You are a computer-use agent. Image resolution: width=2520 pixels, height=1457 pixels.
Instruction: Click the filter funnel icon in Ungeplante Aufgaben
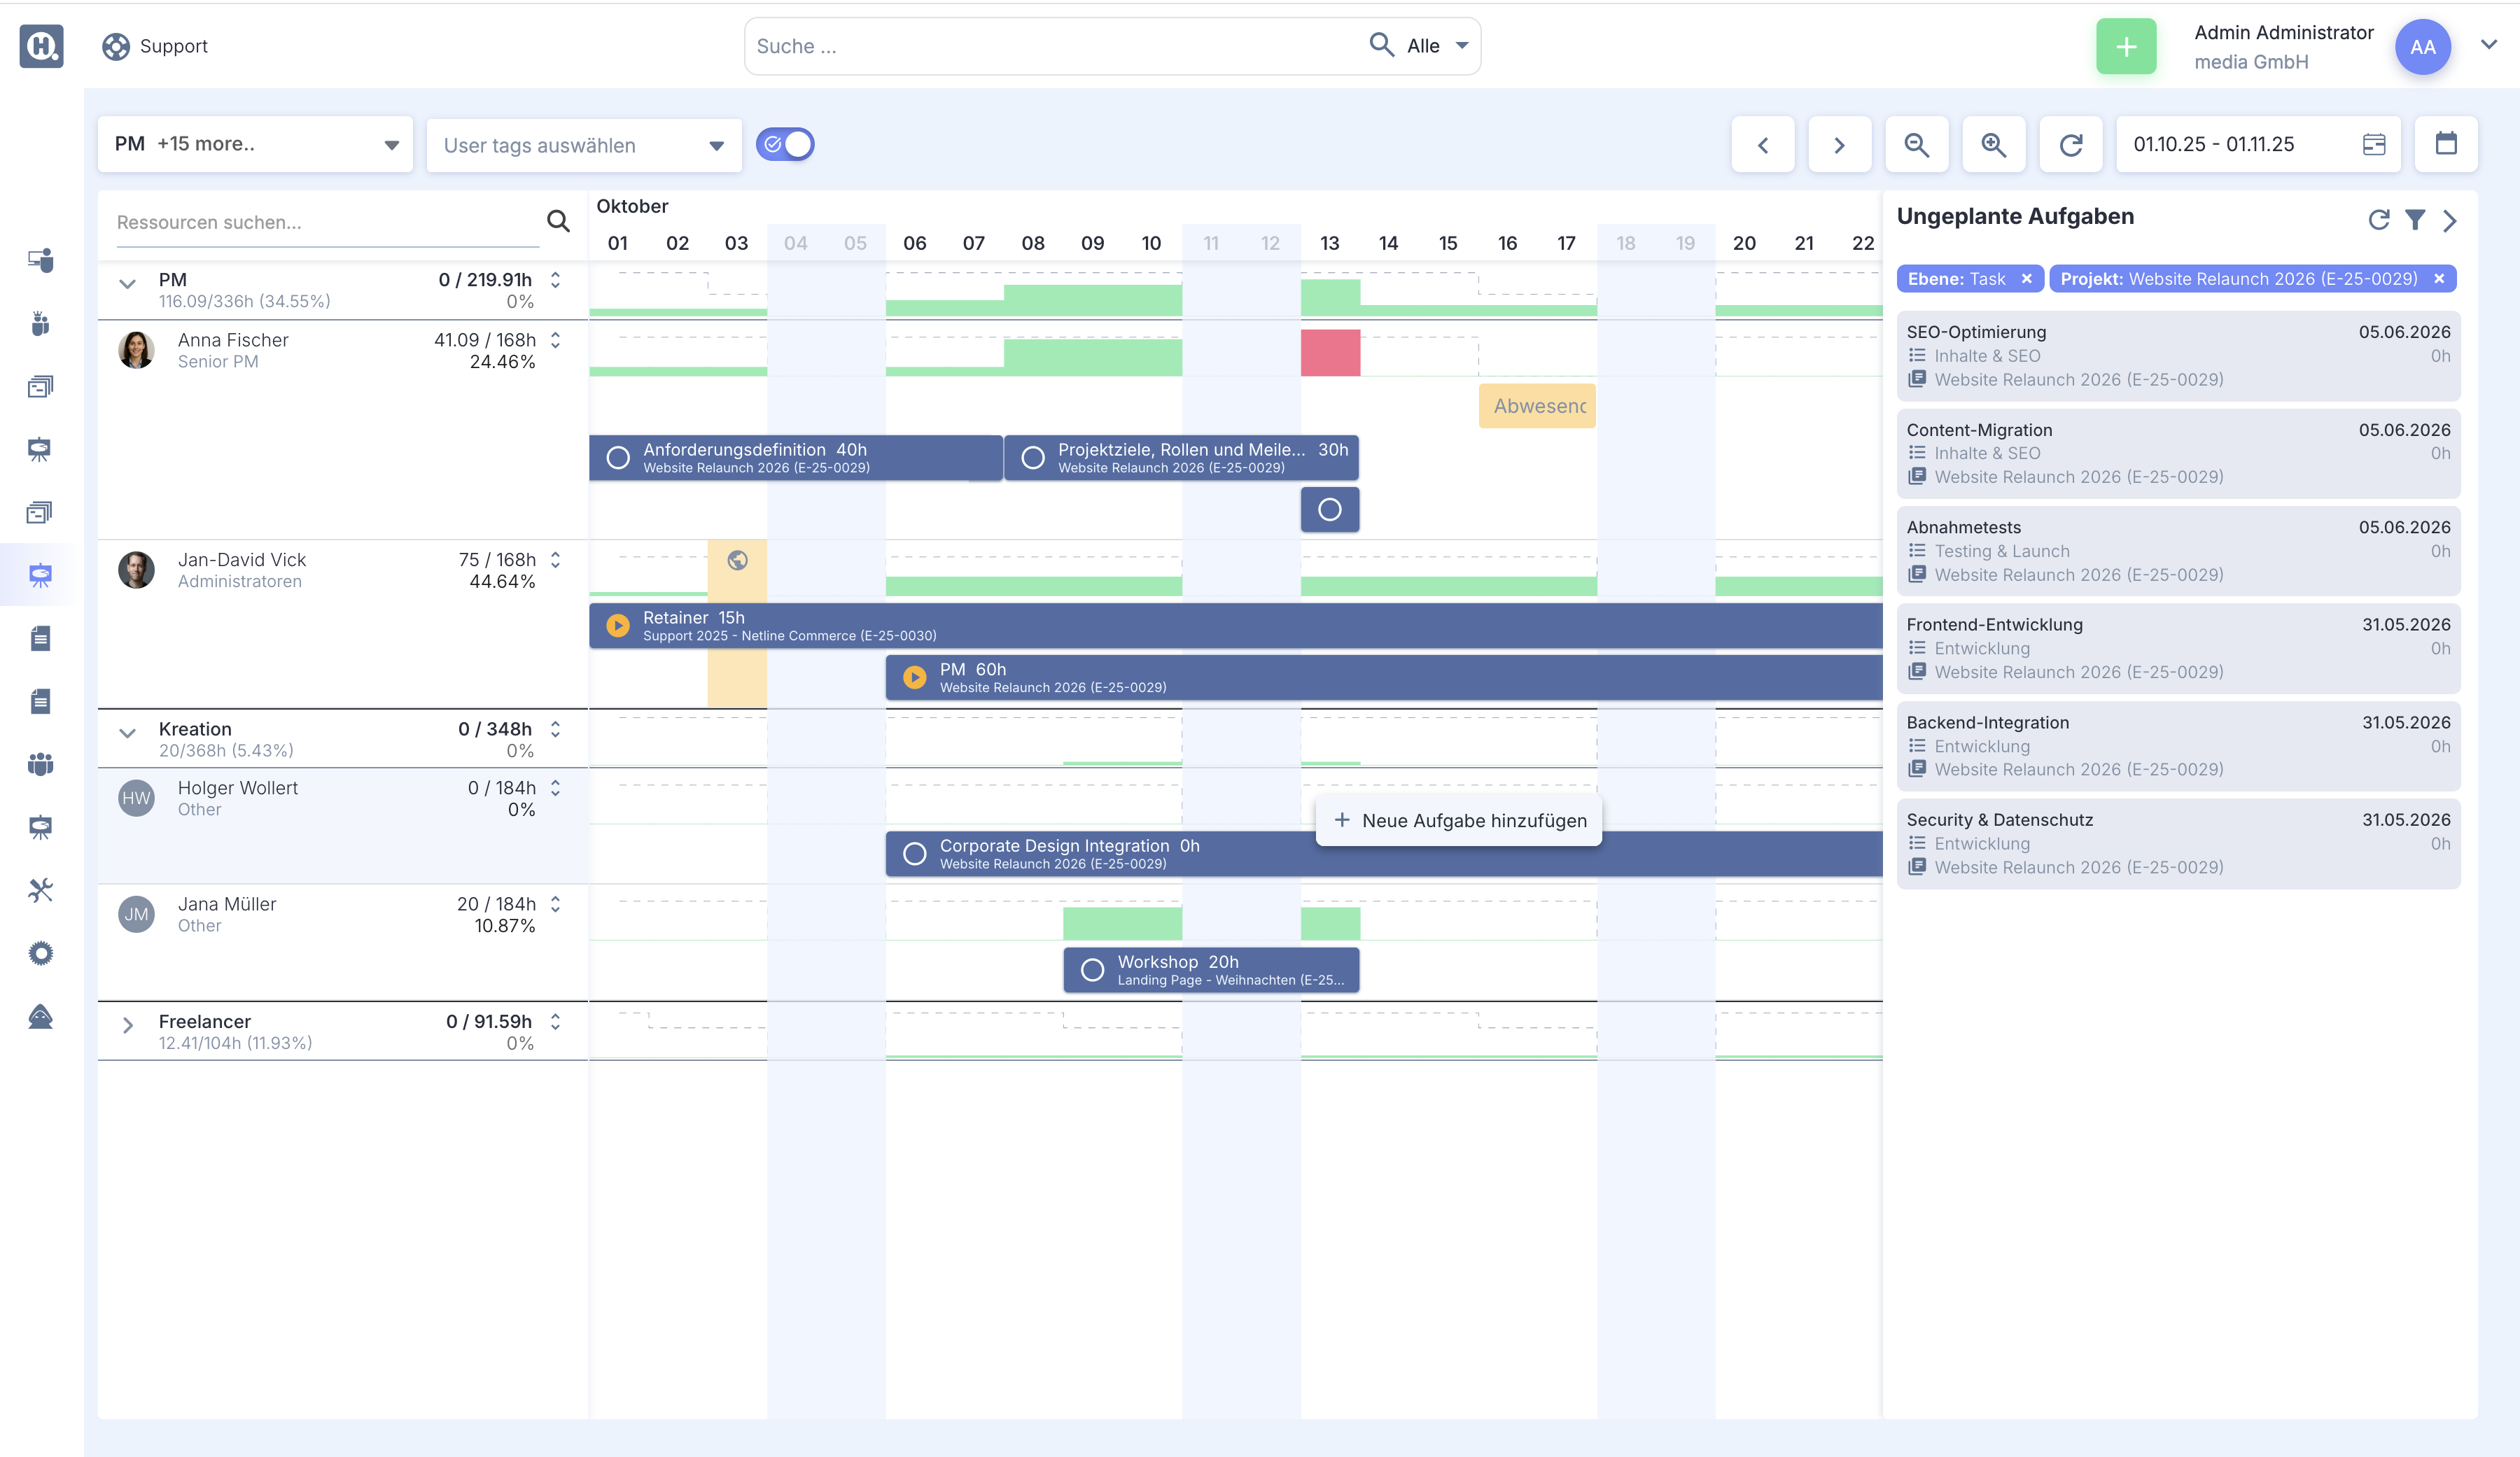2414,220
